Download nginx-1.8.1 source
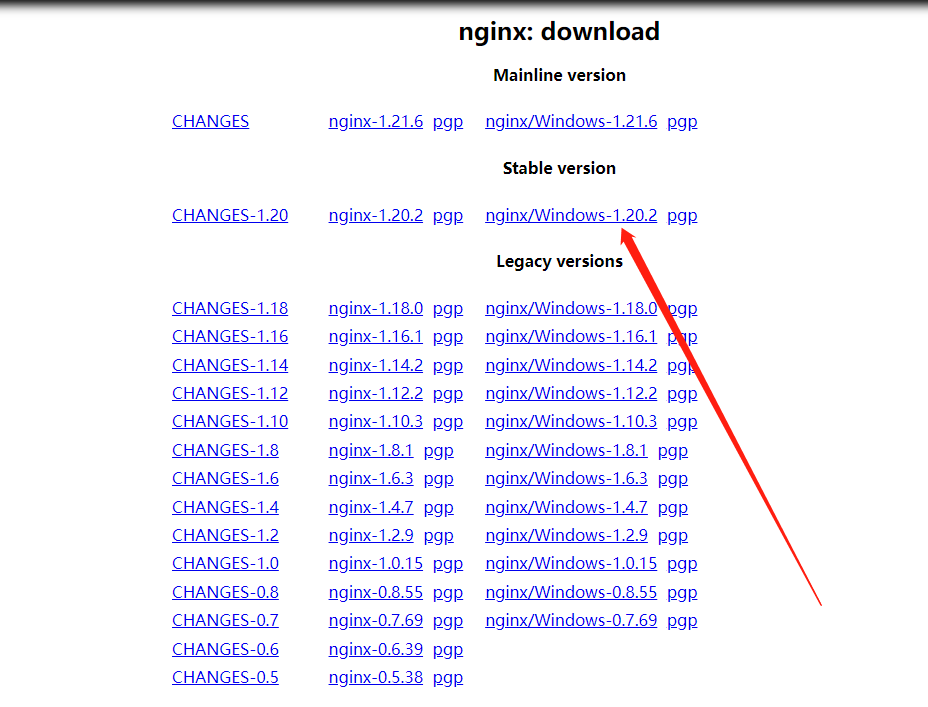Viewport: 928px width, 707px height. 371,450
